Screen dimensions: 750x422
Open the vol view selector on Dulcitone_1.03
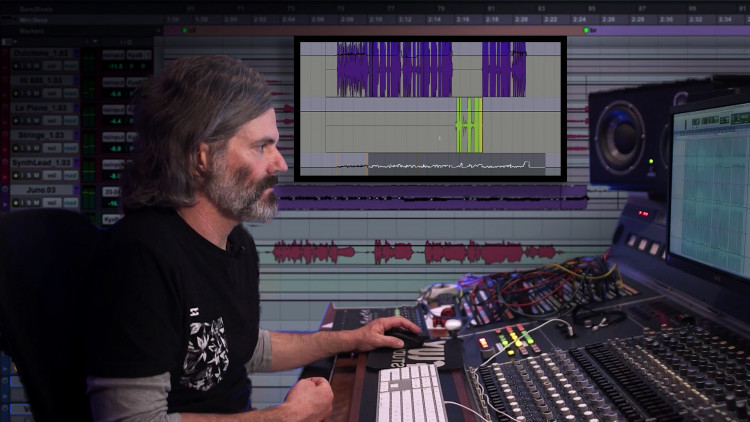[x=52, y=66]
